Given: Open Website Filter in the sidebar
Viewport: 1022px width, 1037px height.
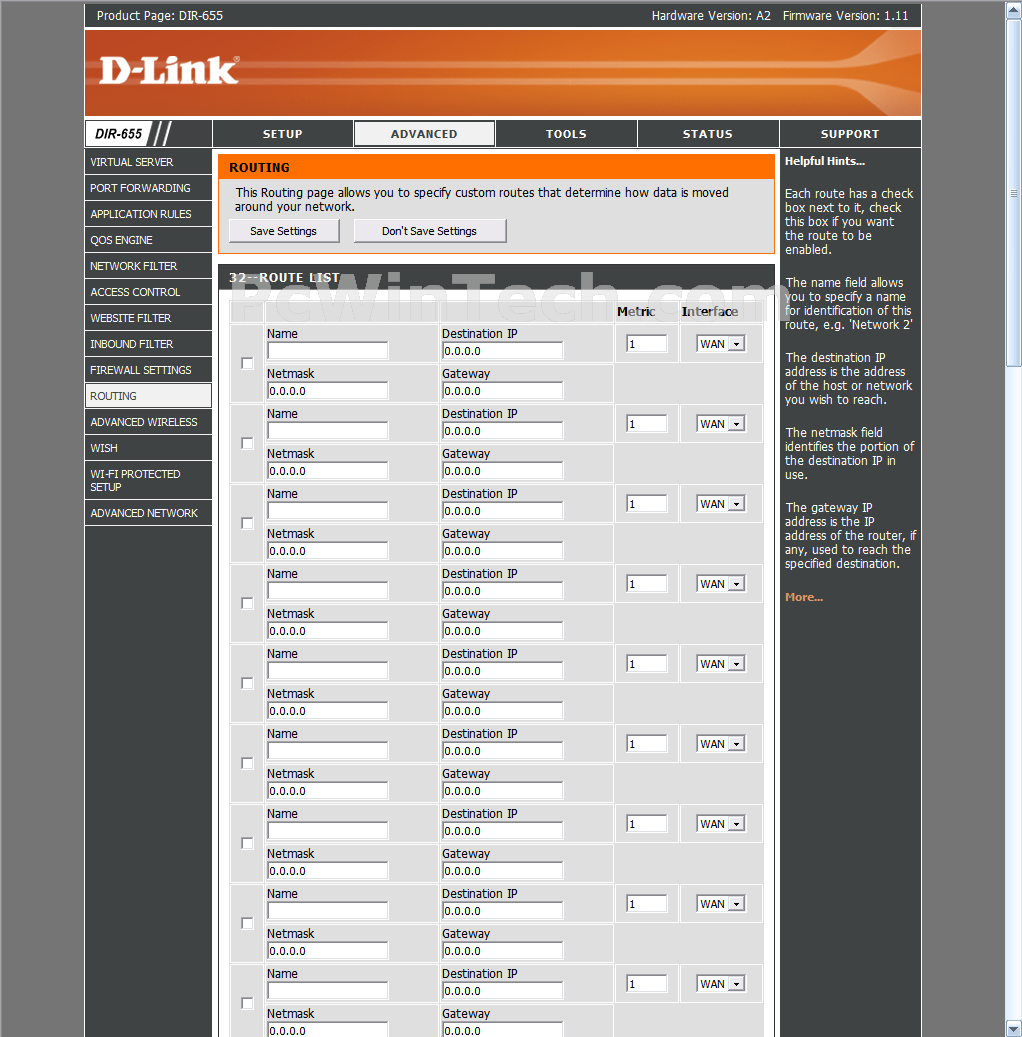Looking at the screenshot, I should tap(148, 318).
